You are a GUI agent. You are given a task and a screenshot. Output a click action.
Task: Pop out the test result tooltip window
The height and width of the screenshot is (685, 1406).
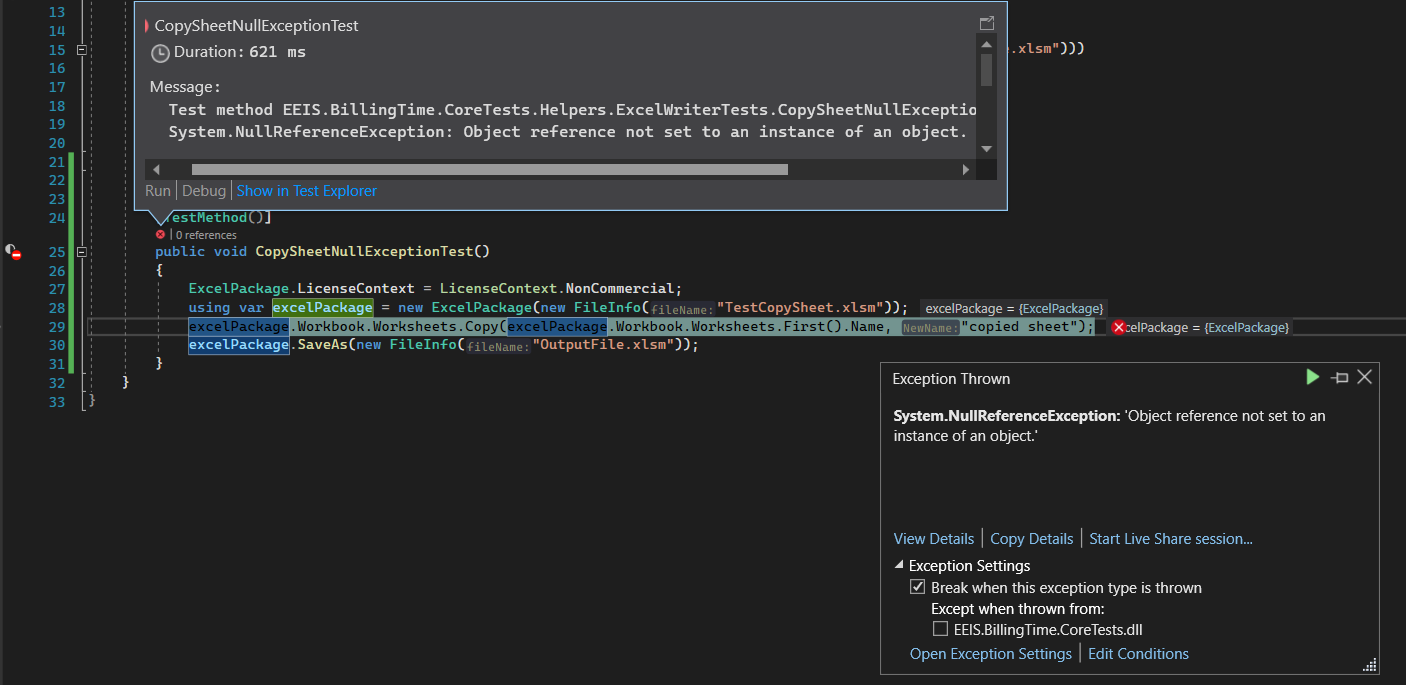[986, 22]
